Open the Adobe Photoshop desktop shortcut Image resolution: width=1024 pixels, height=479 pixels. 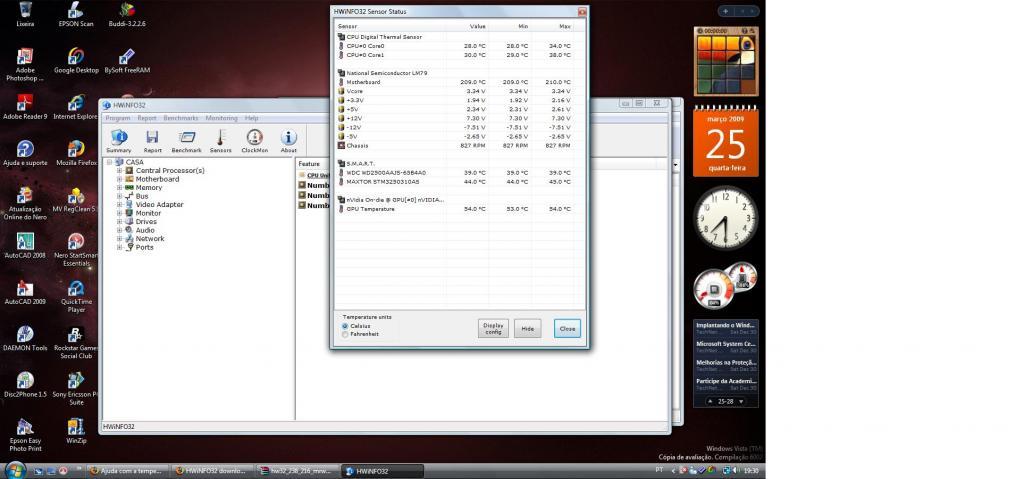[x=25, y=64]
